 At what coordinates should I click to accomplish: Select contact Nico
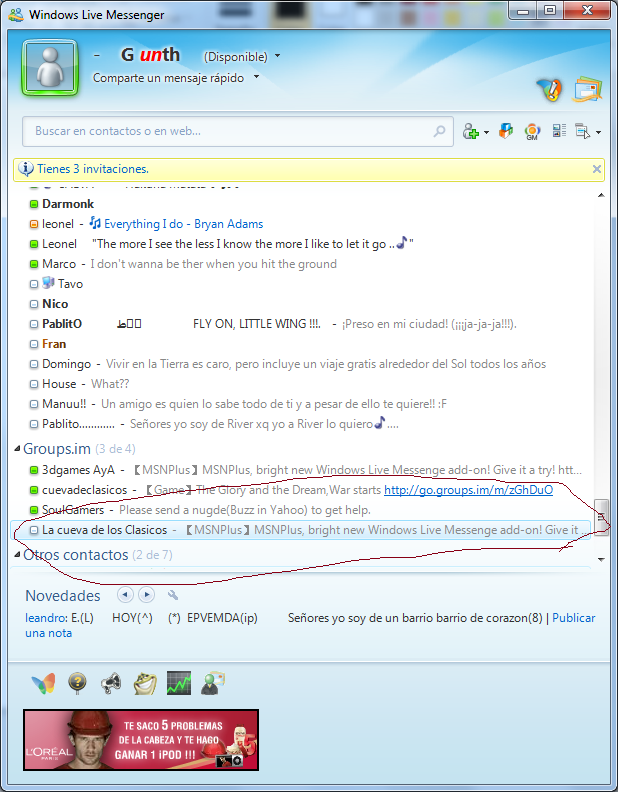[55, 304]
